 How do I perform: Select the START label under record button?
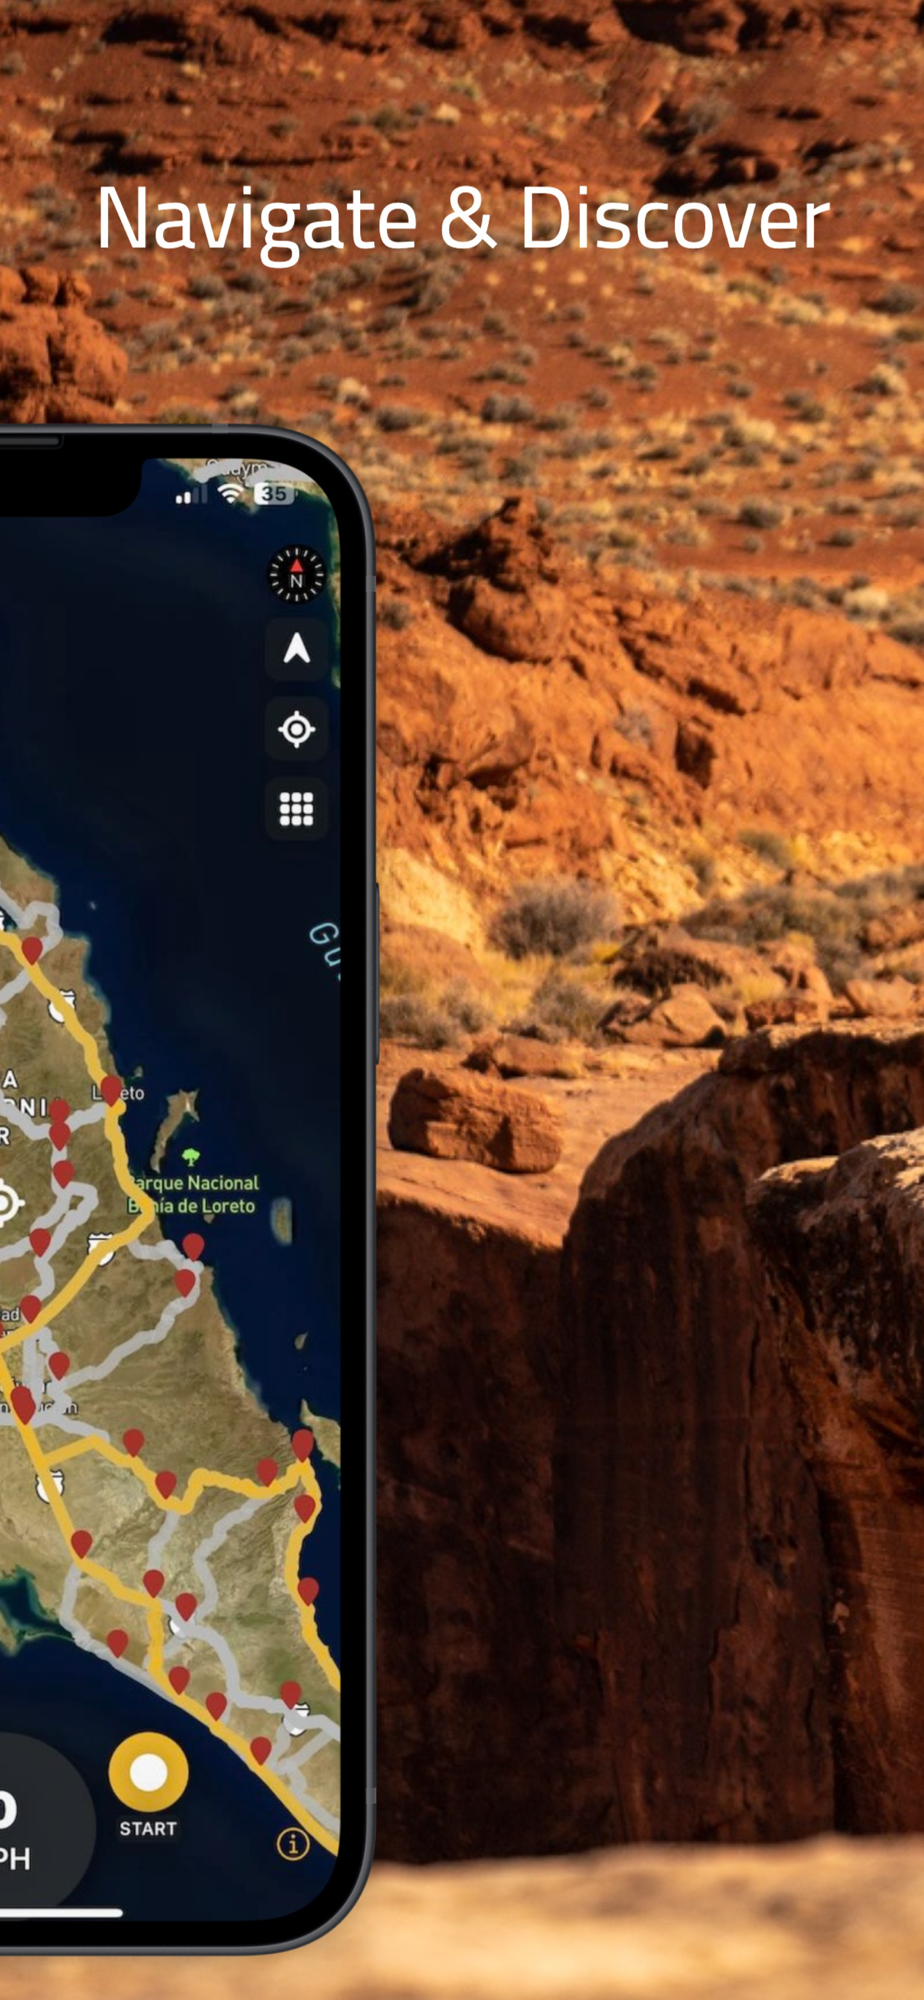[x=148, y=1828]
